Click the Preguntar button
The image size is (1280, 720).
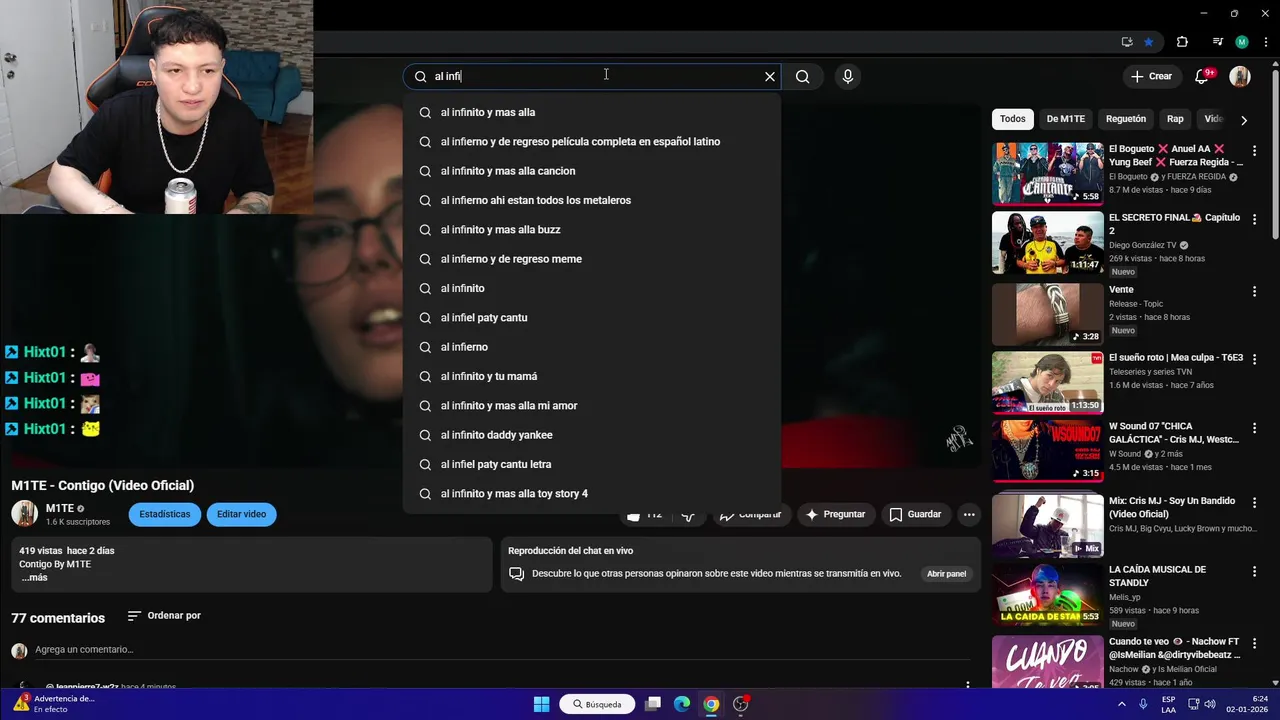835,514
